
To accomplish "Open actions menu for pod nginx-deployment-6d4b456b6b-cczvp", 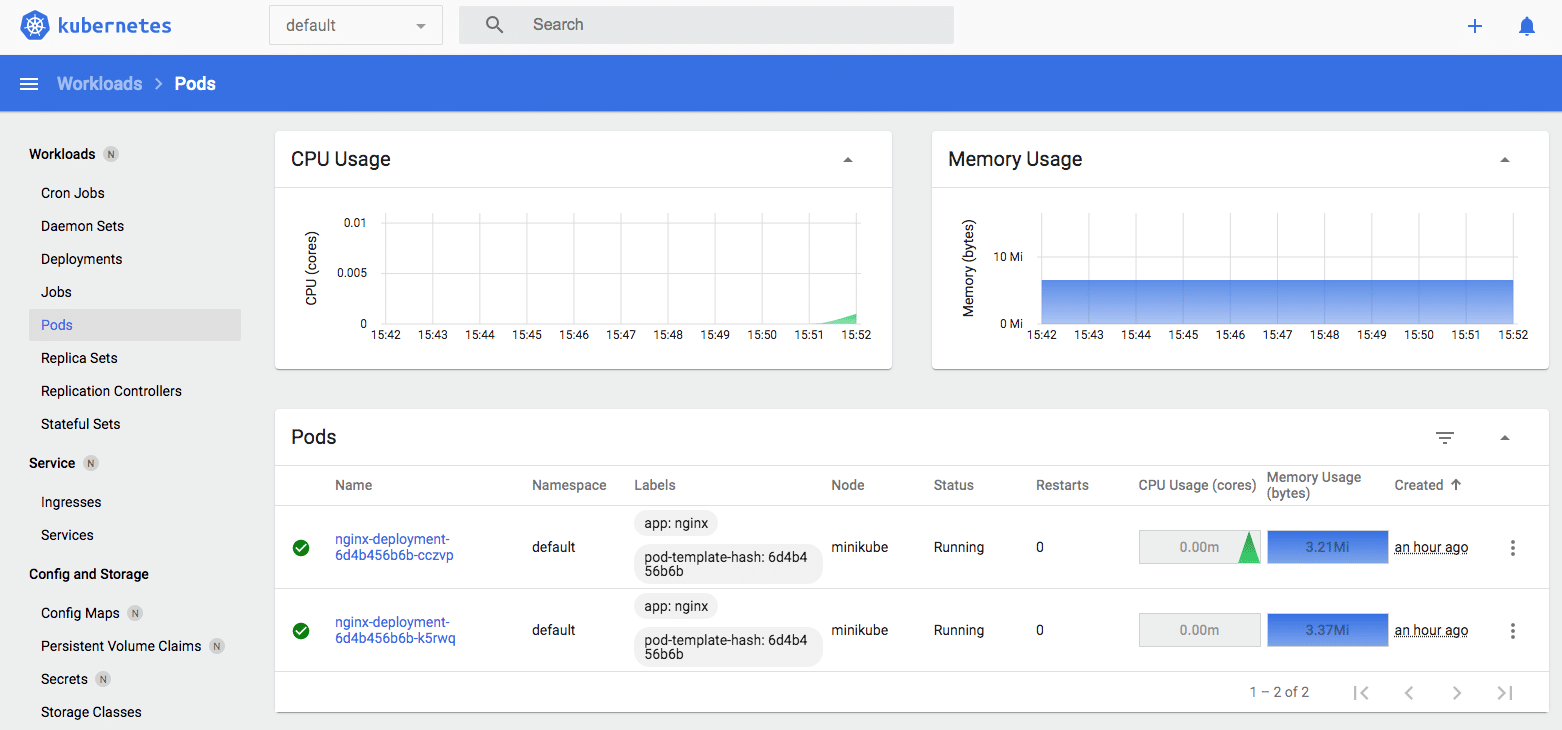I will point(1513,547).
